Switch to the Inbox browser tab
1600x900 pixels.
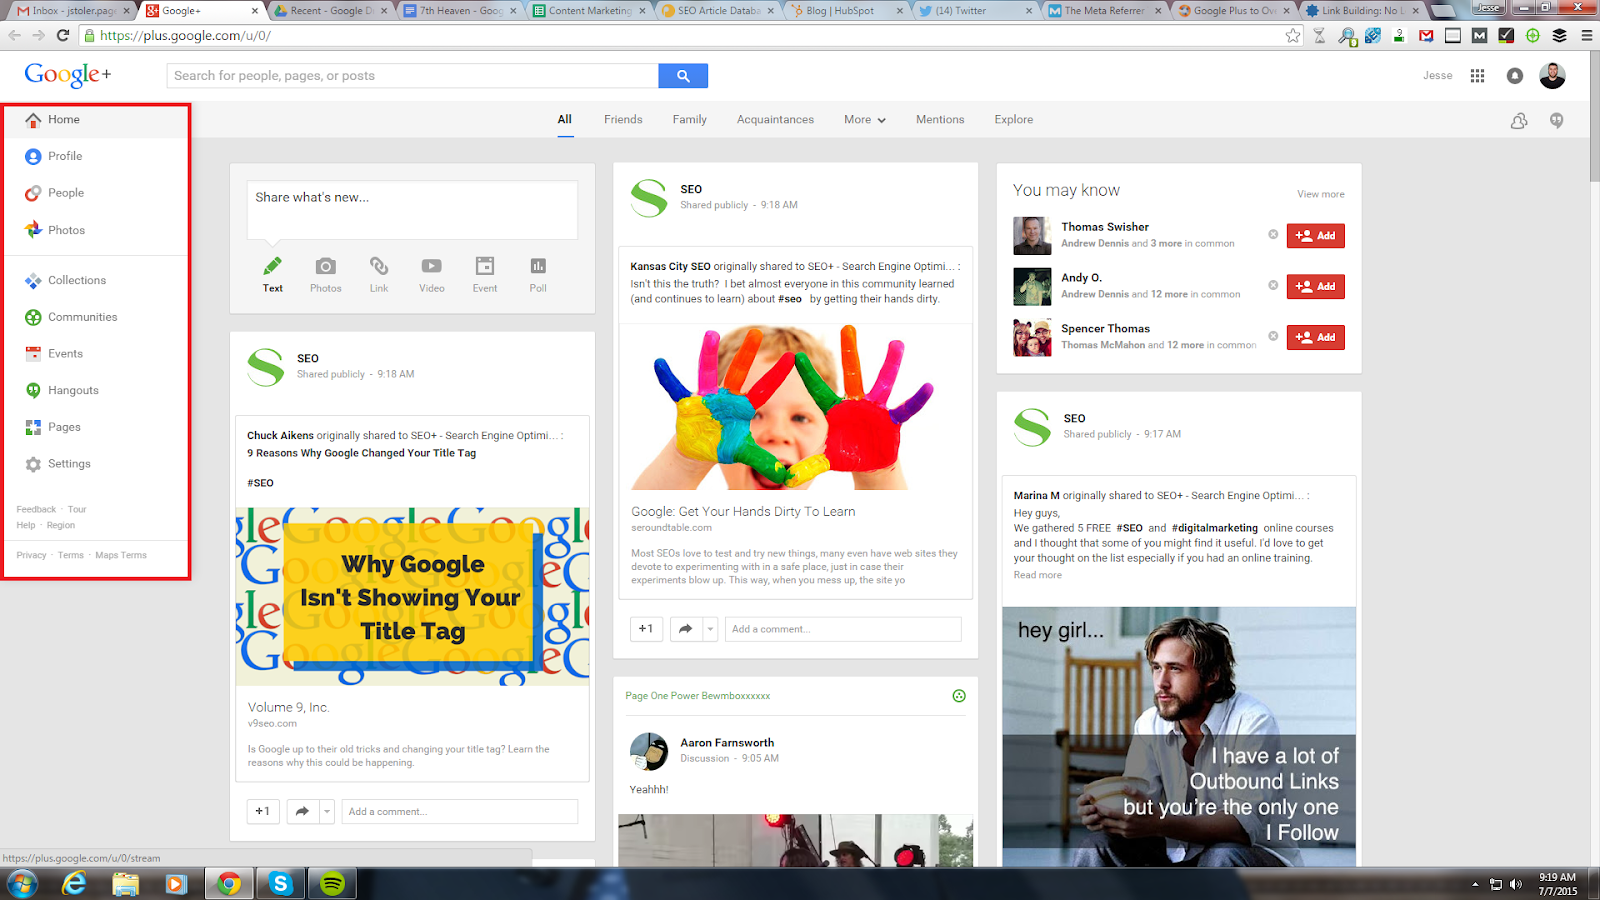click(x=71, y=11)
